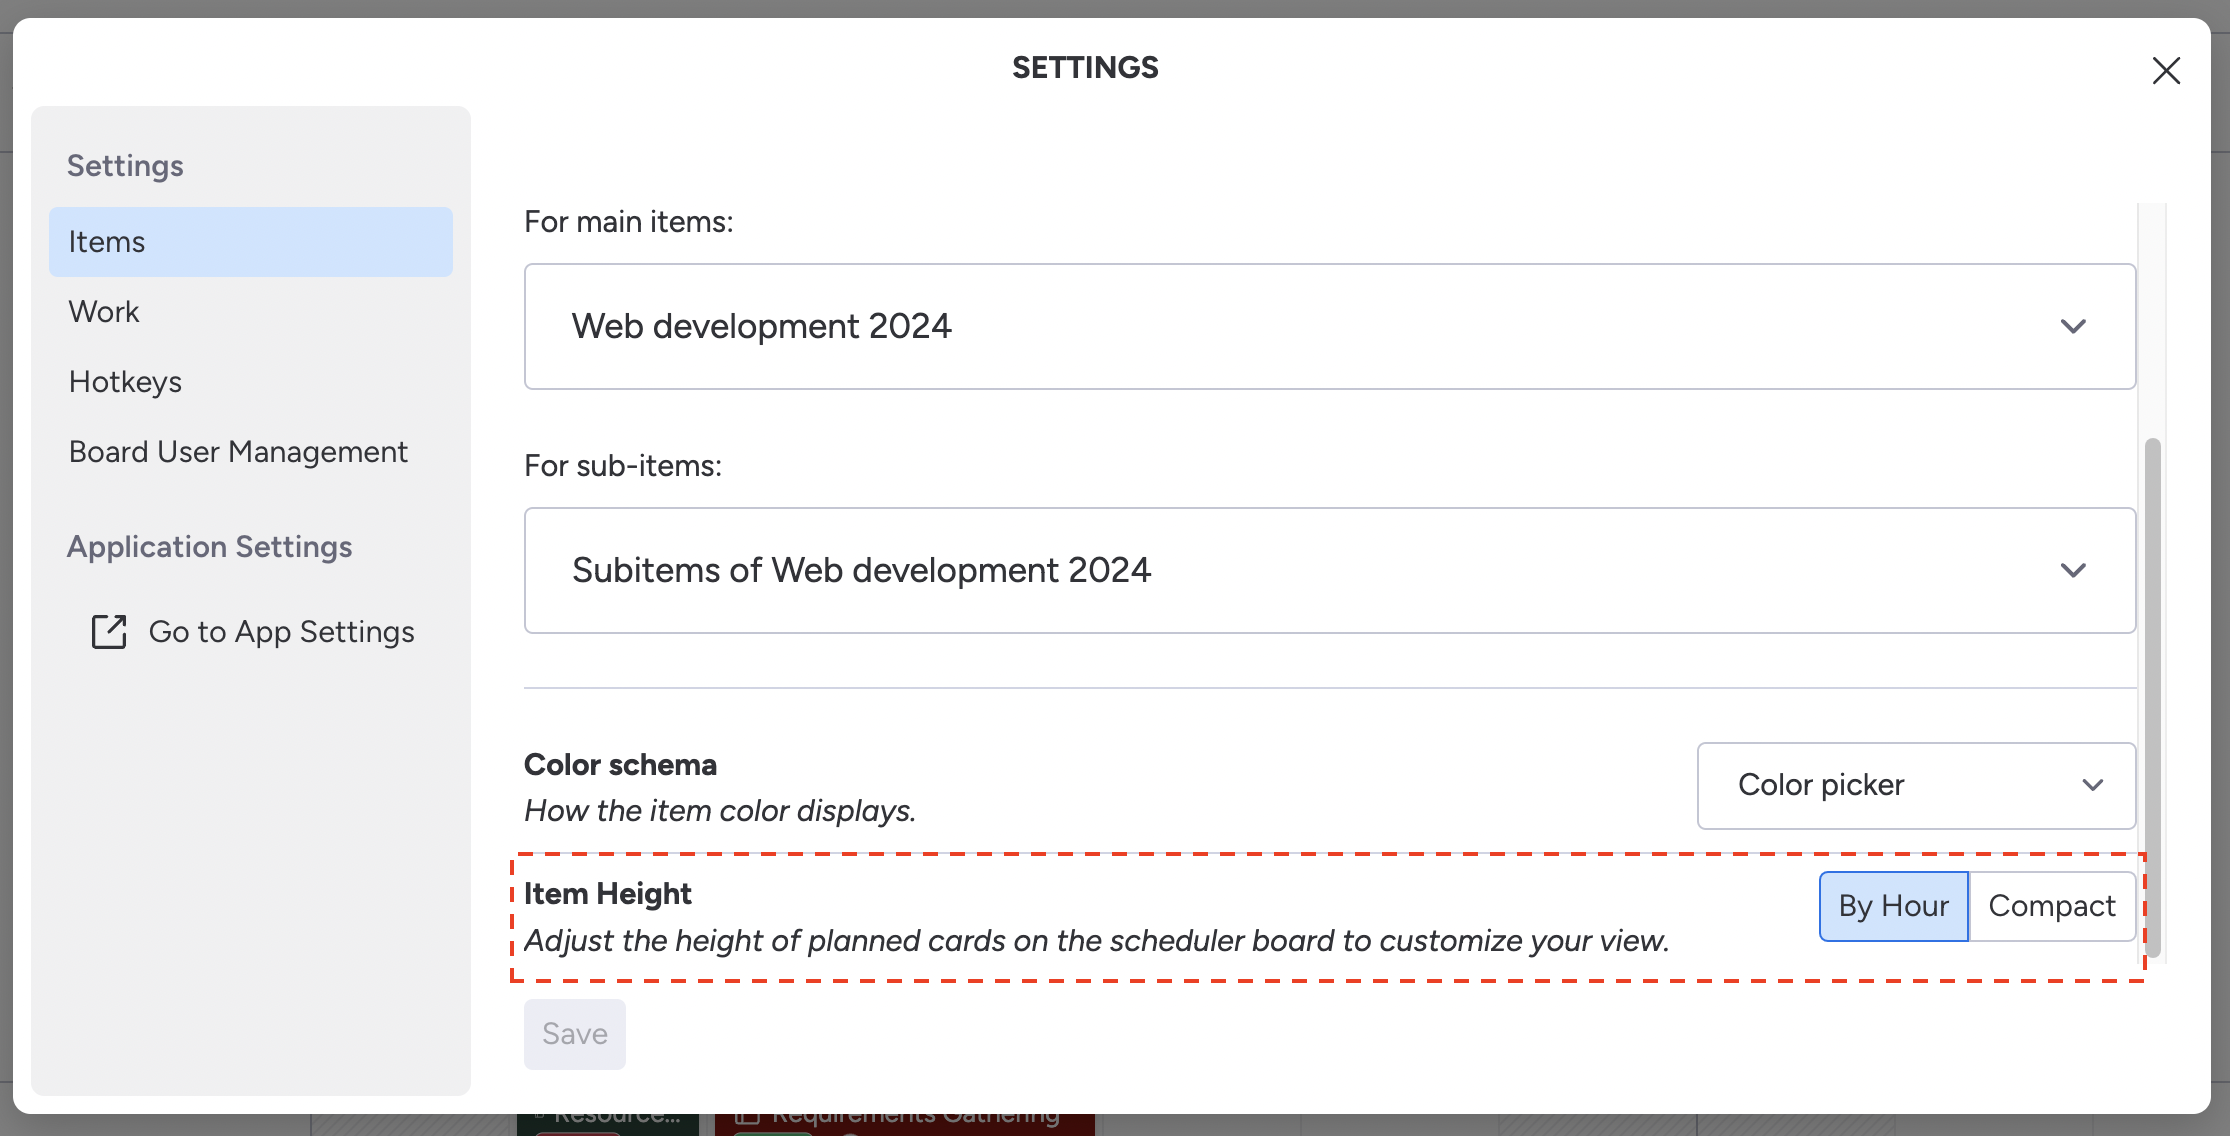The image size is (2230, 1136).
Task: Select By Hour item height
Action: (1893, 906)
